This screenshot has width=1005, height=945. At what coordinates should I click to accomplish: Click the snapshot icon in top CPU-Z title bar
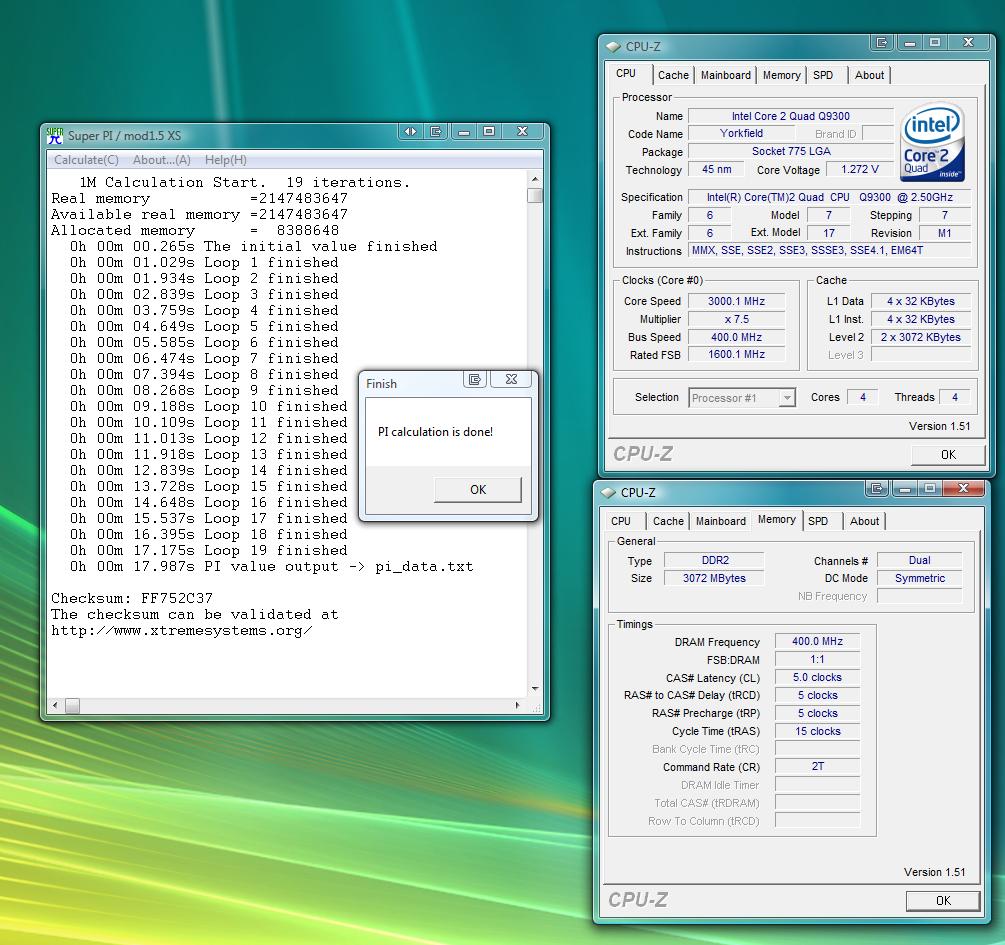(x=882, y=42)
